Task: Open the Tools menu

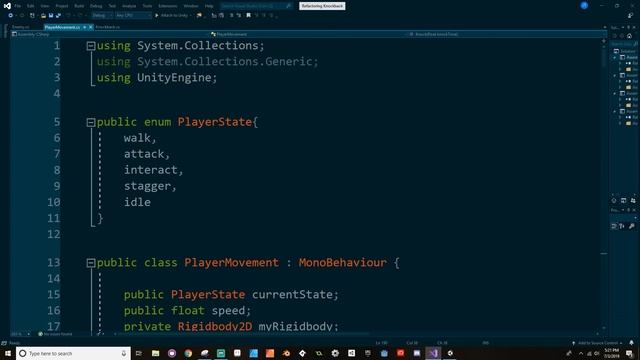Action: 147,6
